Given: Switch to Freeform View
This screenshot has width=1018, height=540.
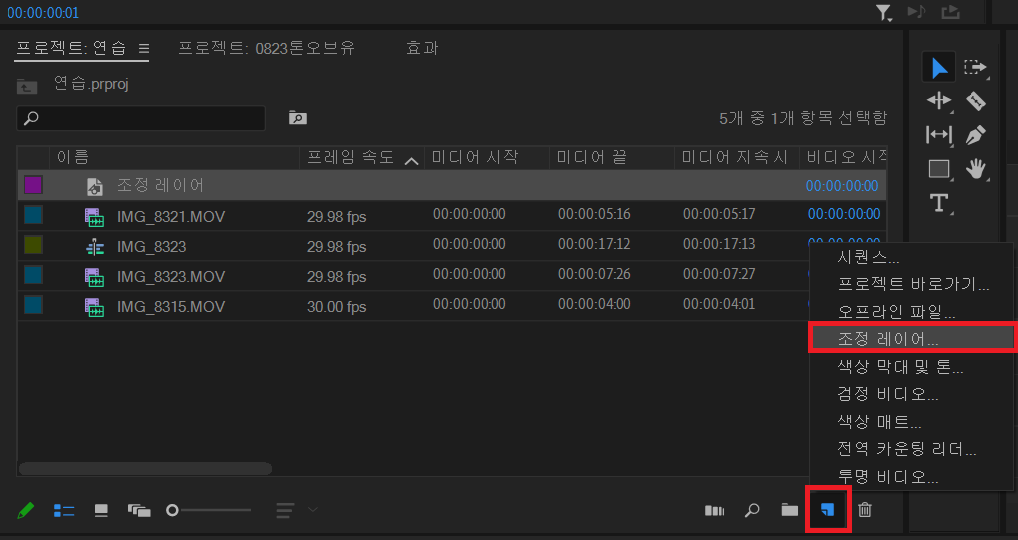Looking at the screenshot, I should [139, 511].
